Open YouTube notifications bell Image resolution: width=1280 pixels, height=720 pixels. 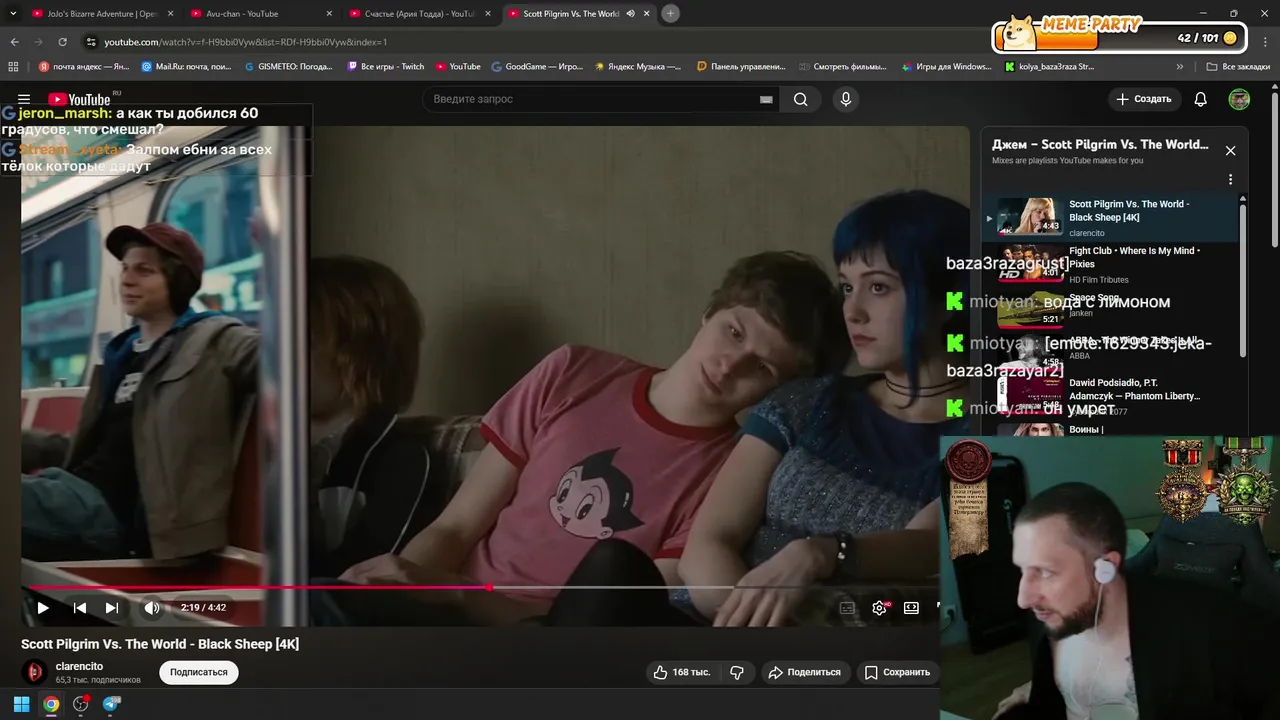coord(1201,99)
